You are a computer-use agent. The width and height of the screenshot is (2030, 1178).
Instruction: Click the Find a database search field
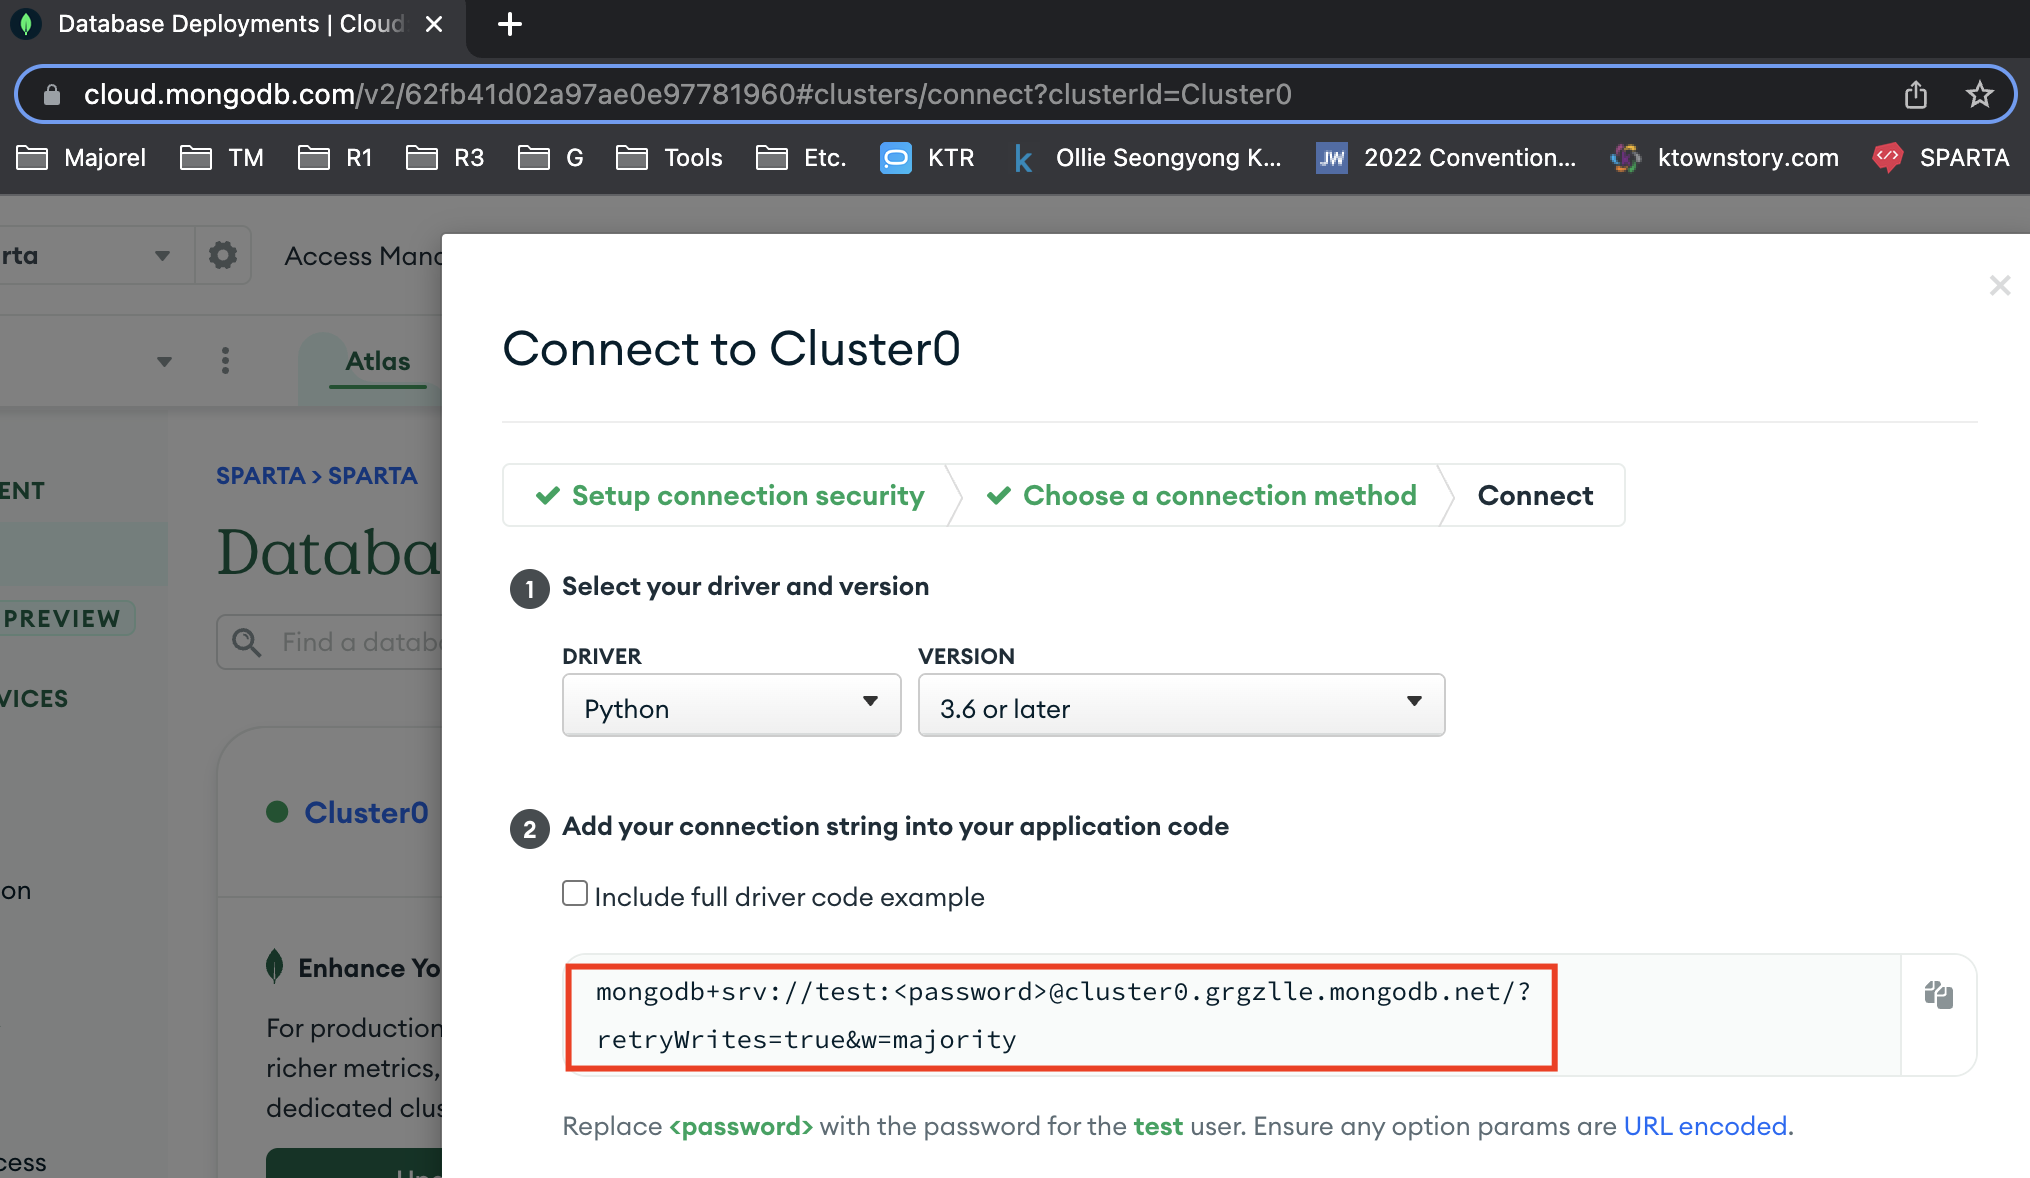point(331,642)
